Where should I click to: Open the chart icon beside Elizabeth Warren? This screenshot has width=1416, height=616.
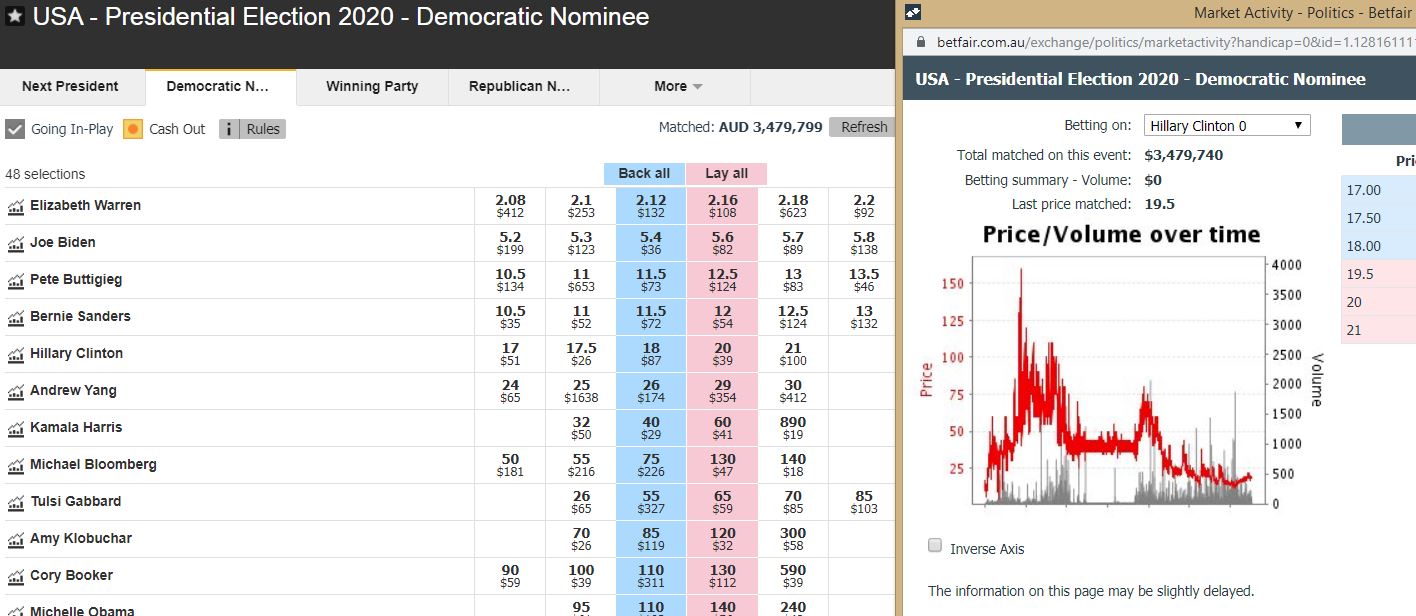(15, 207)
